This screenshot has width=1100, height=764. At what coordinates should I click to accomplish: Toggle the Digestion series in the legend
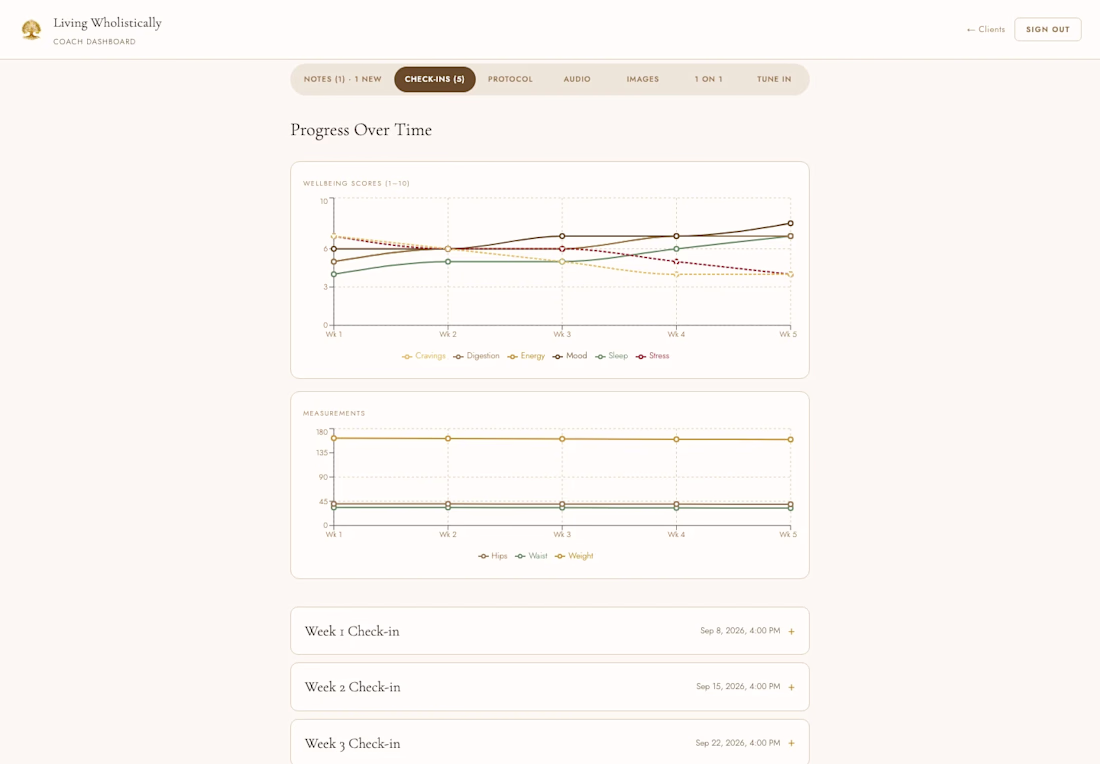(476, 356)
